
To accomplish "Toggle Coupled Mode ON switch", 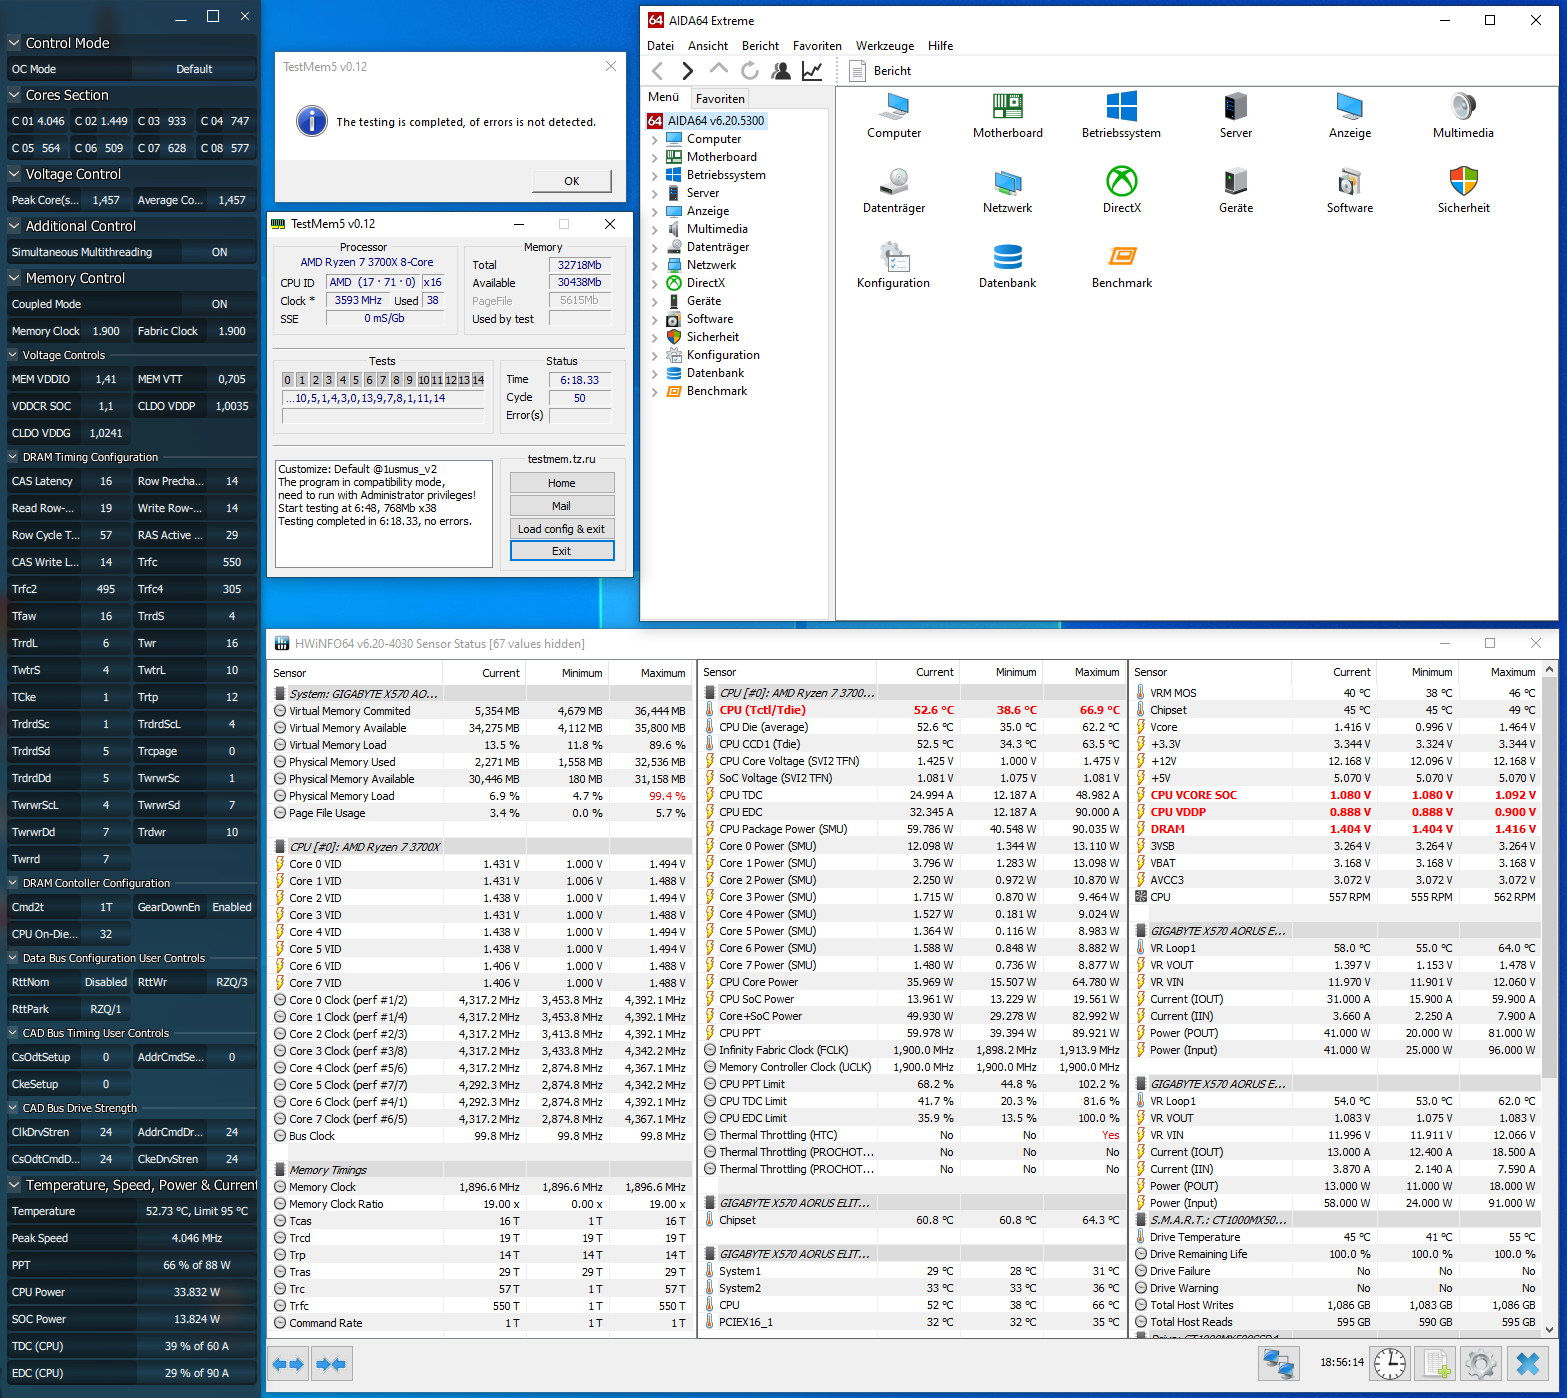I will (x=220, y=304).
